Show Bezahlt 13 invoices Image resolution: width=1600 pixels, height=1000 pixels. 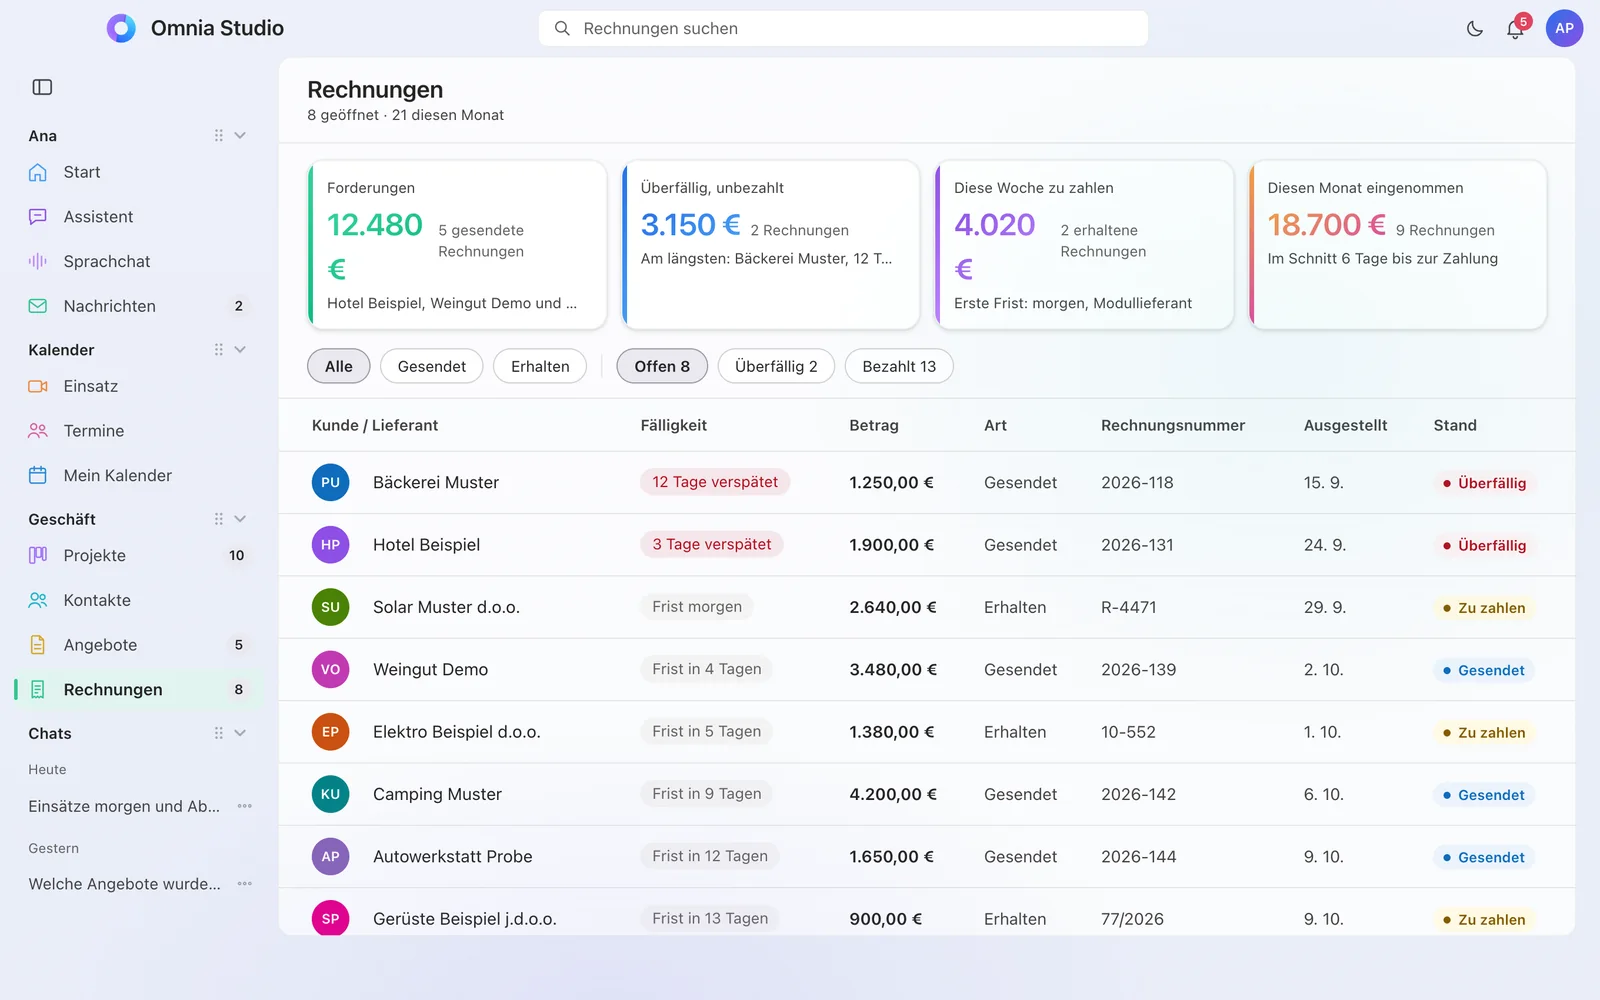(899, 366)
